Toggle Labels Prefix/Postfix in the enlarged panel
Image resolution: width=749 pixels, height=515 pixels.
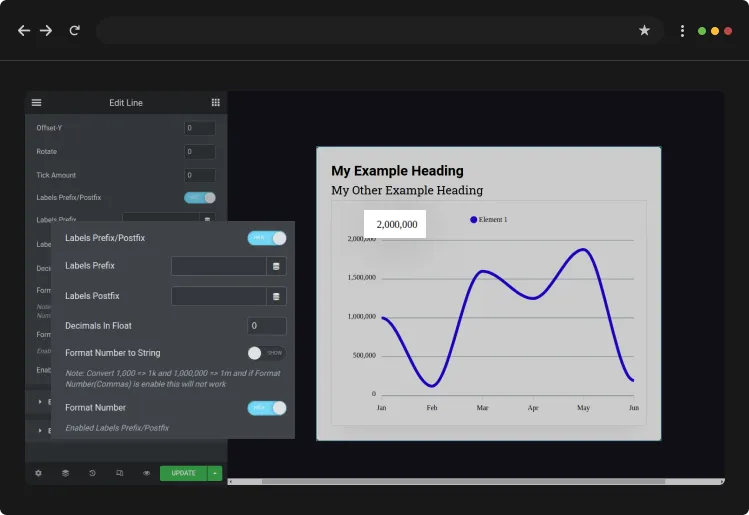267,238
